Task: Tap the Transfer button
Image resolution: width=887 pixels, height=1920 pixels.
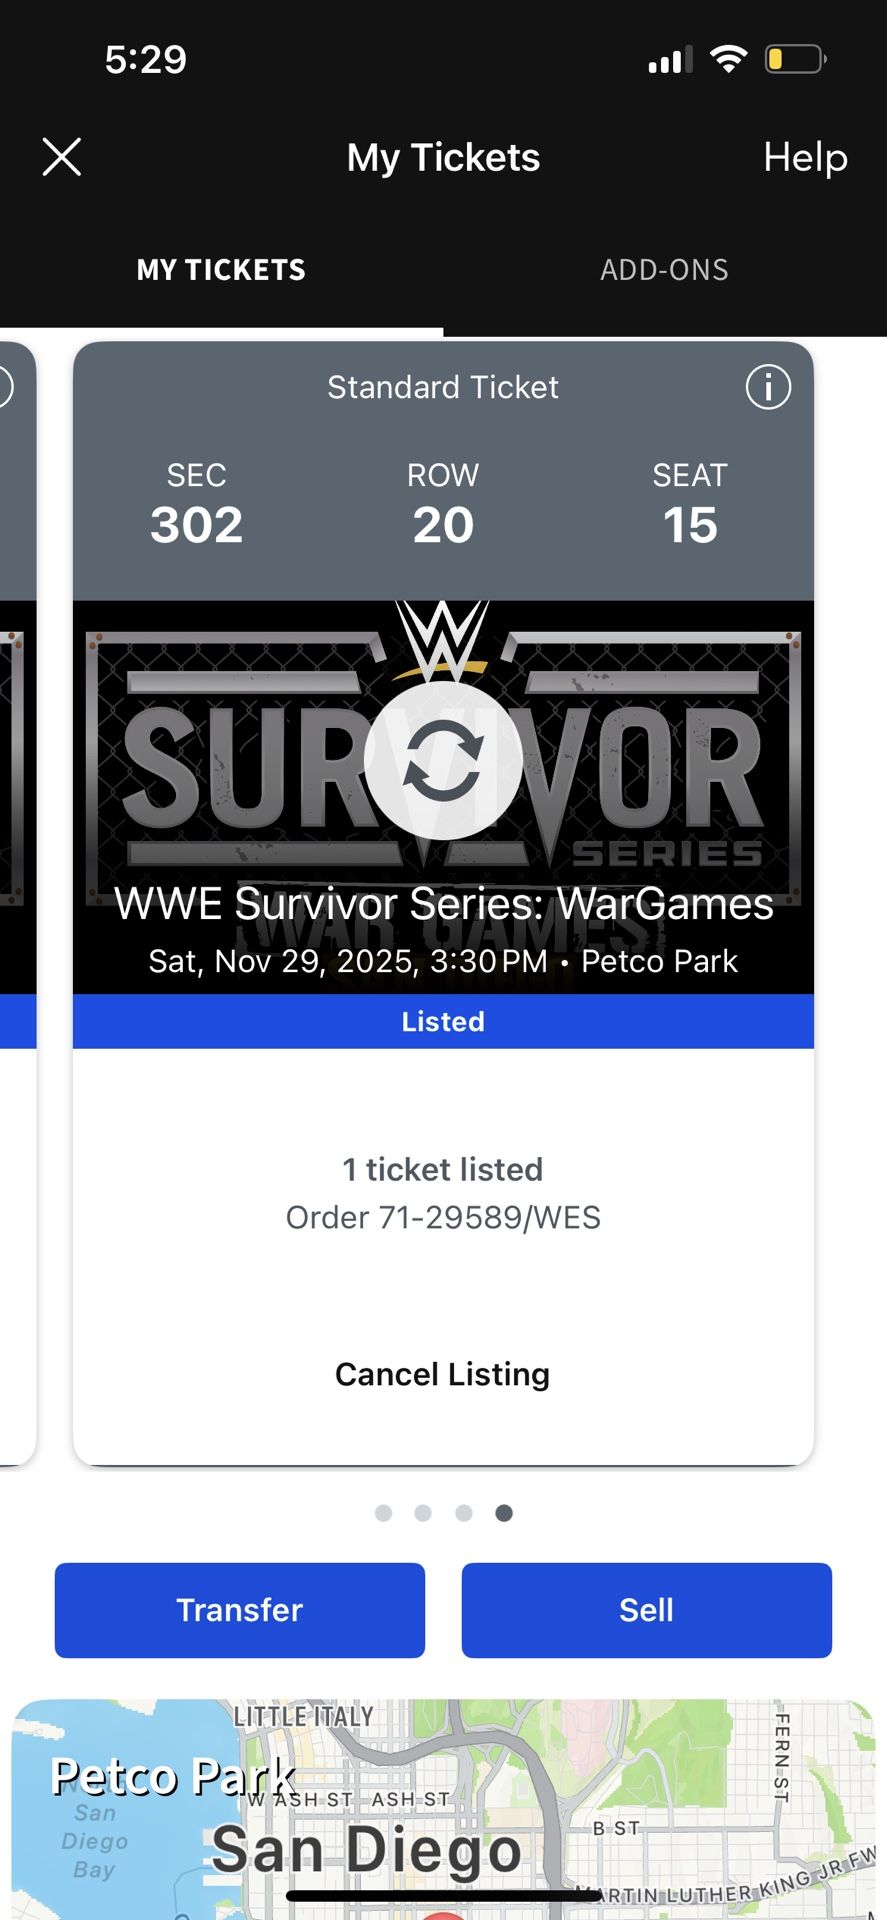Action: click(x=239, y=1609)
